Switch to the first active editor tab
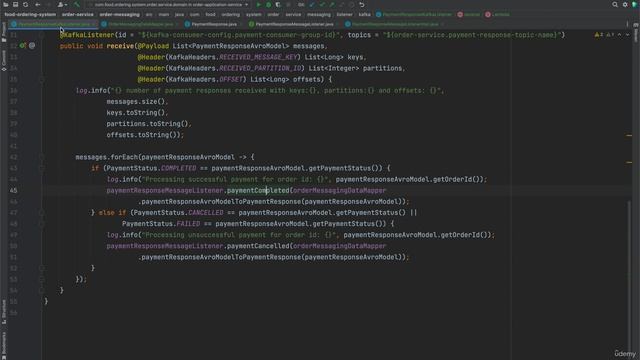The image size is (640, 360). tap(54, 24)
